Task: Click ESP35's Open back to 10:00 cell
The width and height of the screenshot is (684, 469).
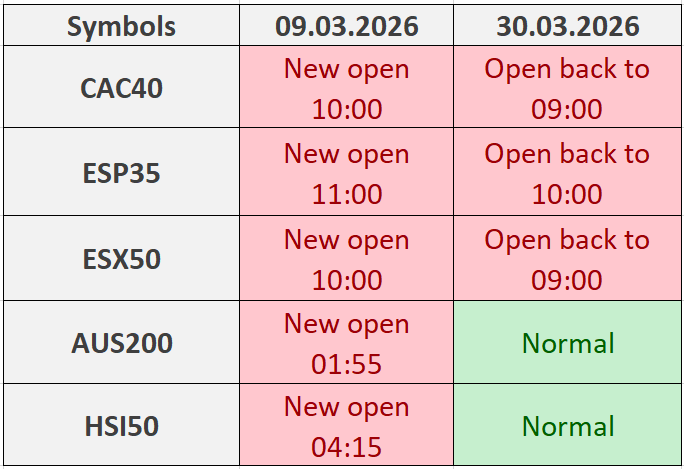Action: pos(567,173)
